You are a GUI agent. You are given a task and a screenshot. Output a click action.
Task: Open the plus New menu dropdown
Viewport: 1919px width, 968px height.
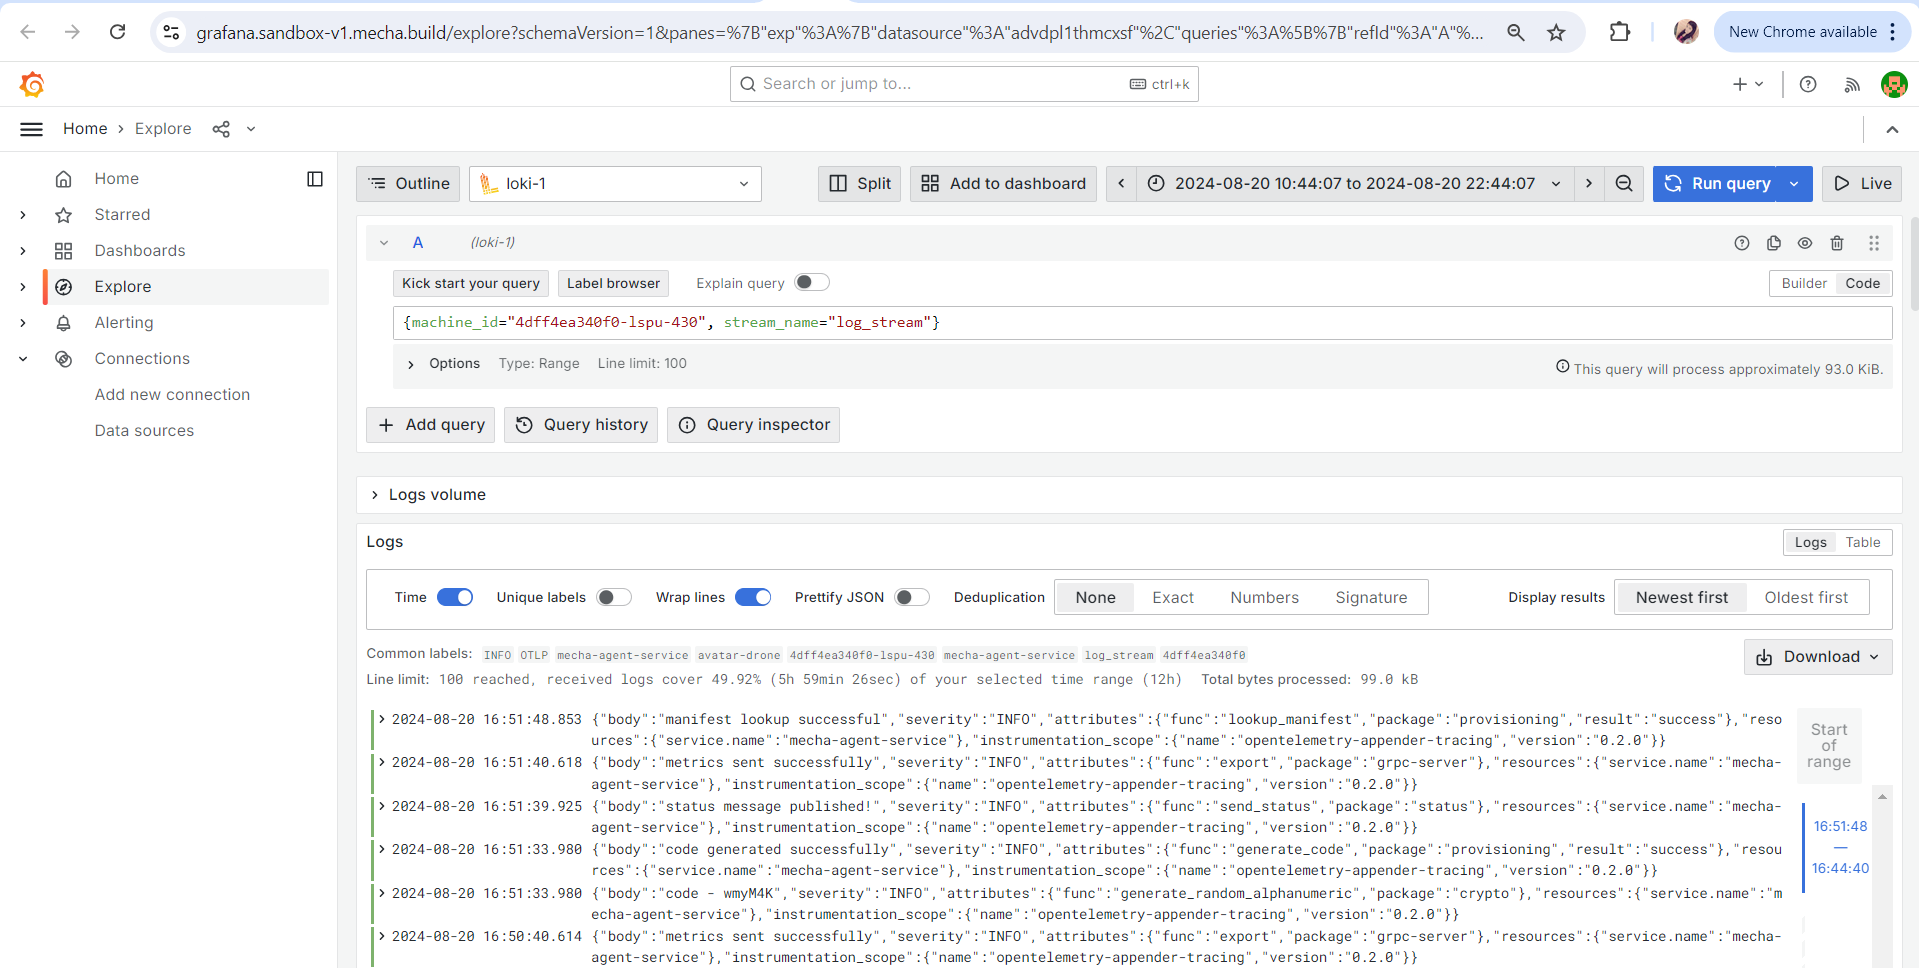(x=1748, y=84)
